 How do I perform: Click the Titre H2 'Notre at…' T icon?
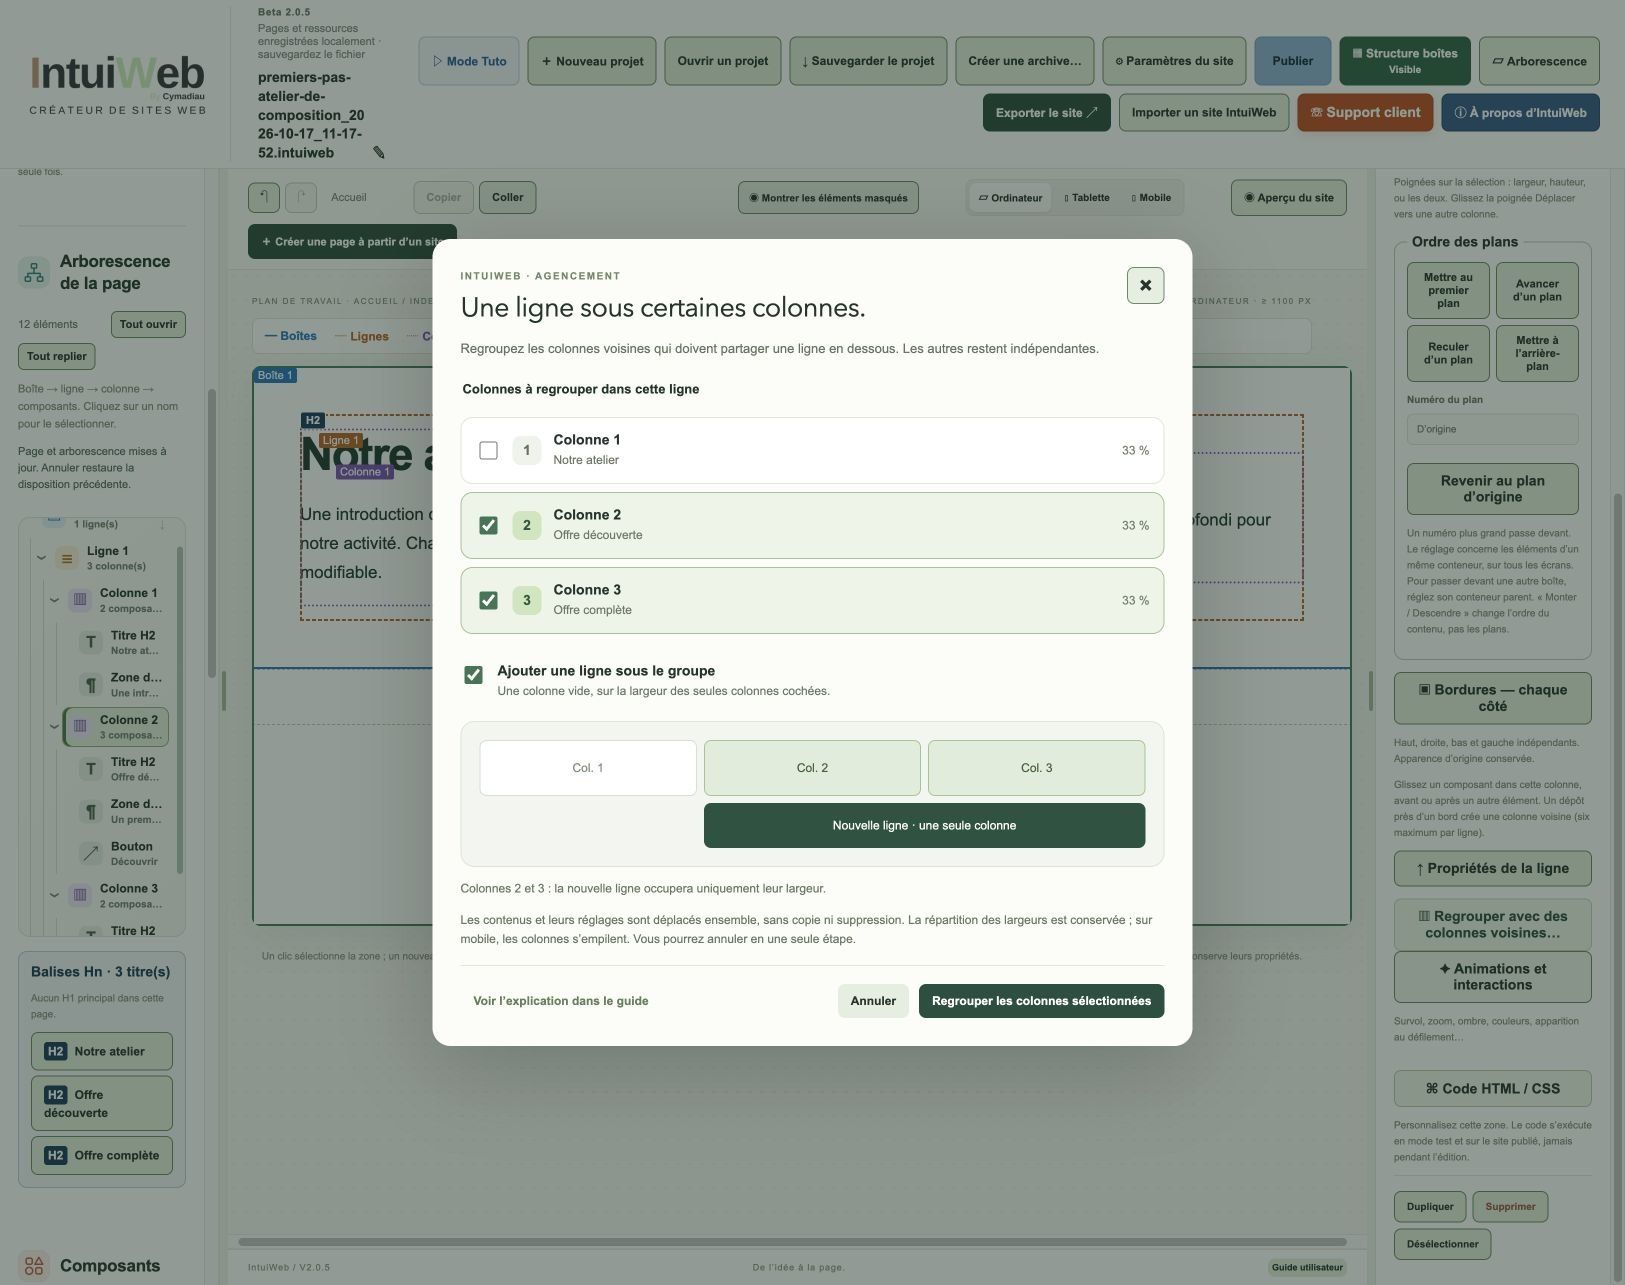pyautogui.click(x=91, y=643)
